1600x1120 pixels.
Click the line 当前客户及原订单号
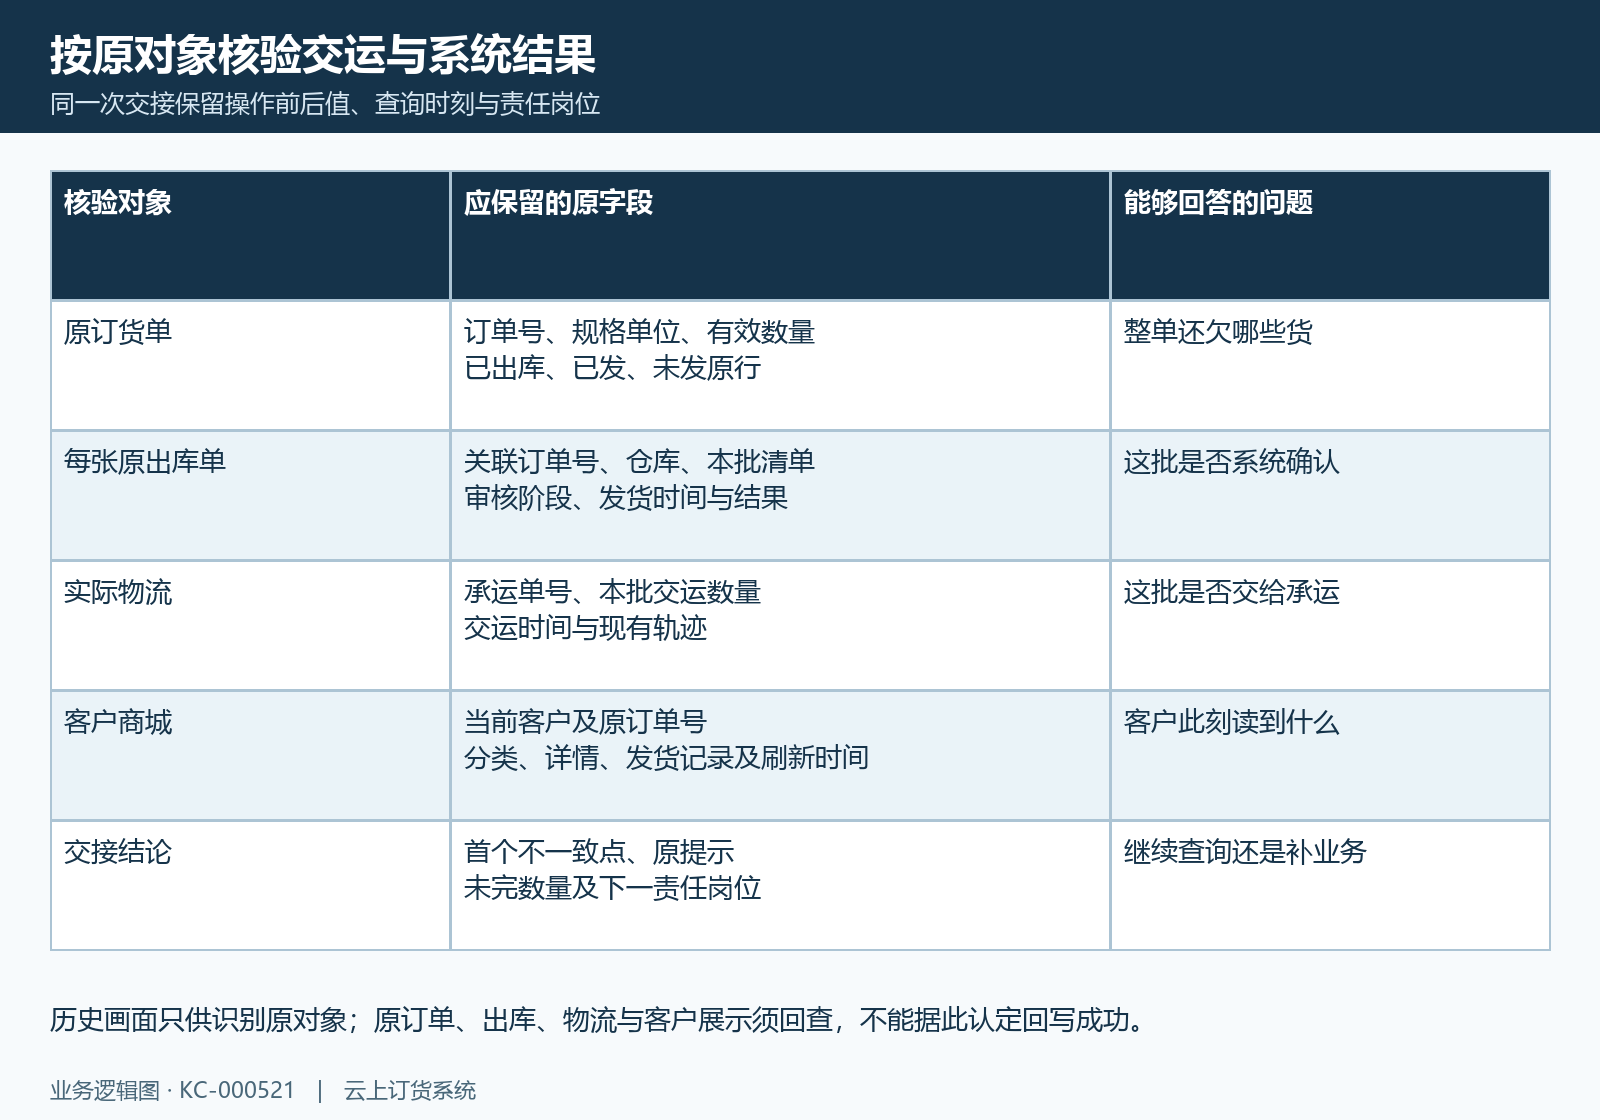click(585, 721)
